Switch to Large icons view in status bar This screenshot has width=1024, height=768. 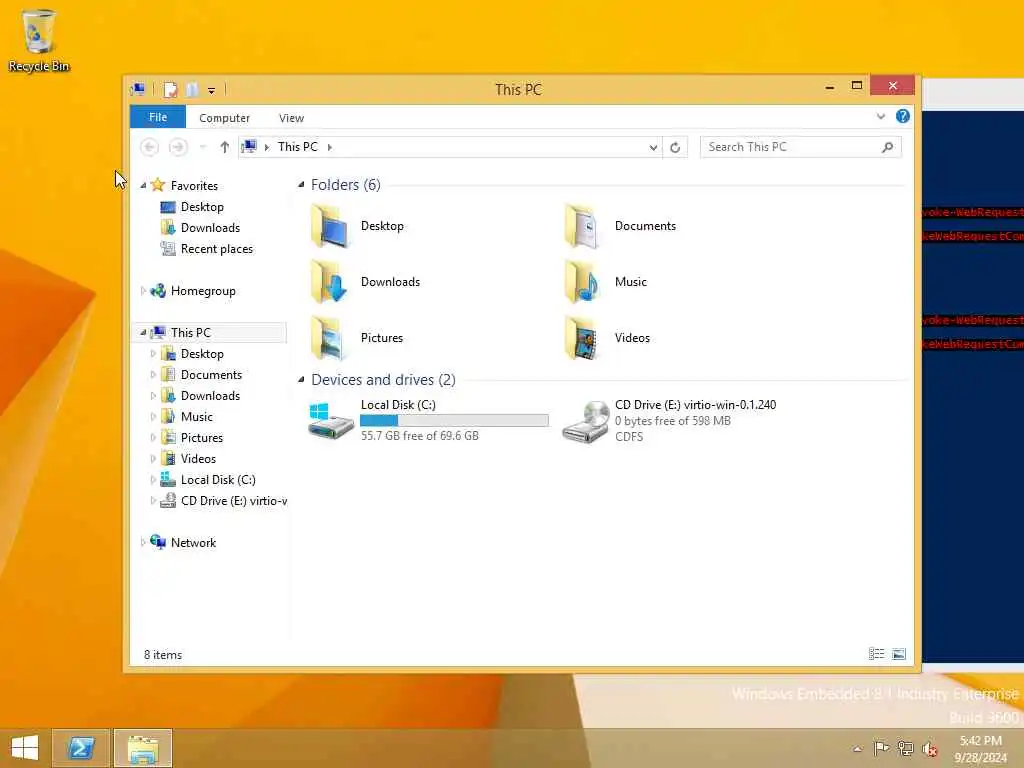coord(899,654)
